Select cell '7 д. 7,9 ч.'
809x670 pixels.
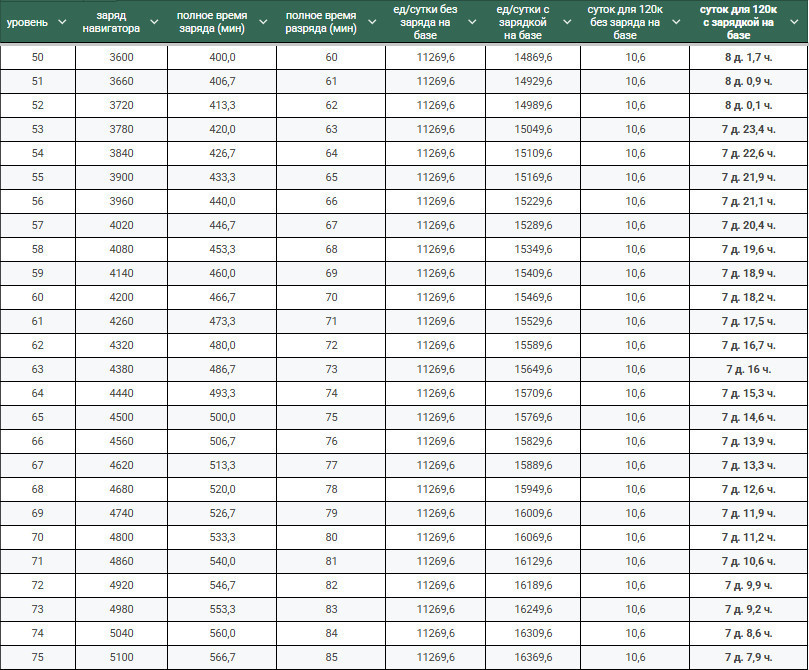[x=749, y=657]
